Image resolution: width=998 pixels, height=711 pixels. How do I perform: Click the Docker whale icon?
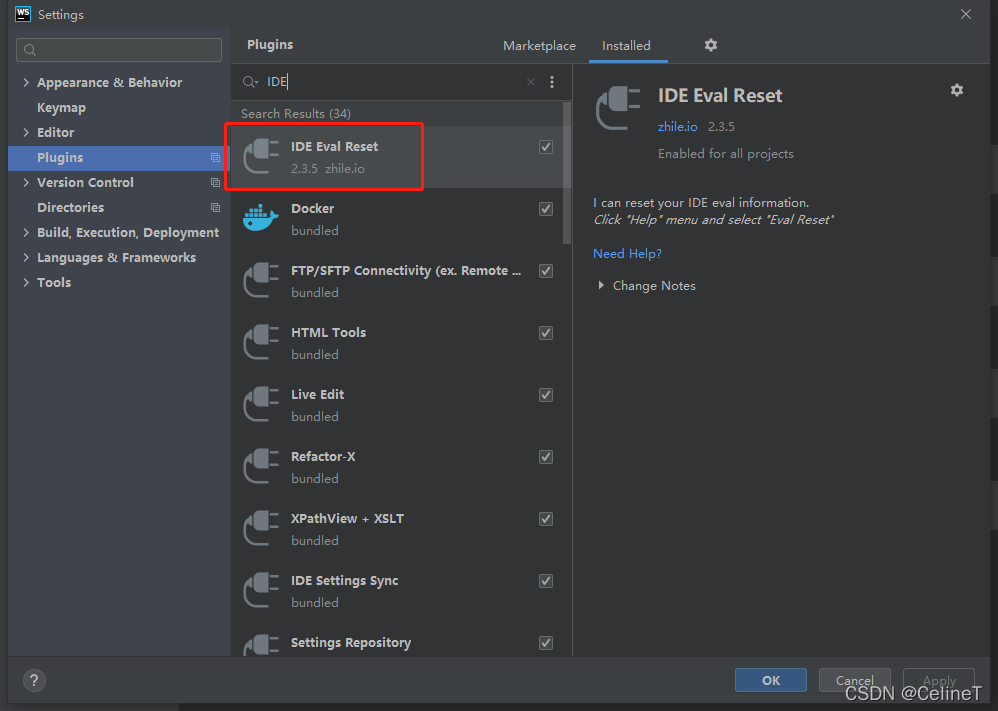tap(261, 218)
